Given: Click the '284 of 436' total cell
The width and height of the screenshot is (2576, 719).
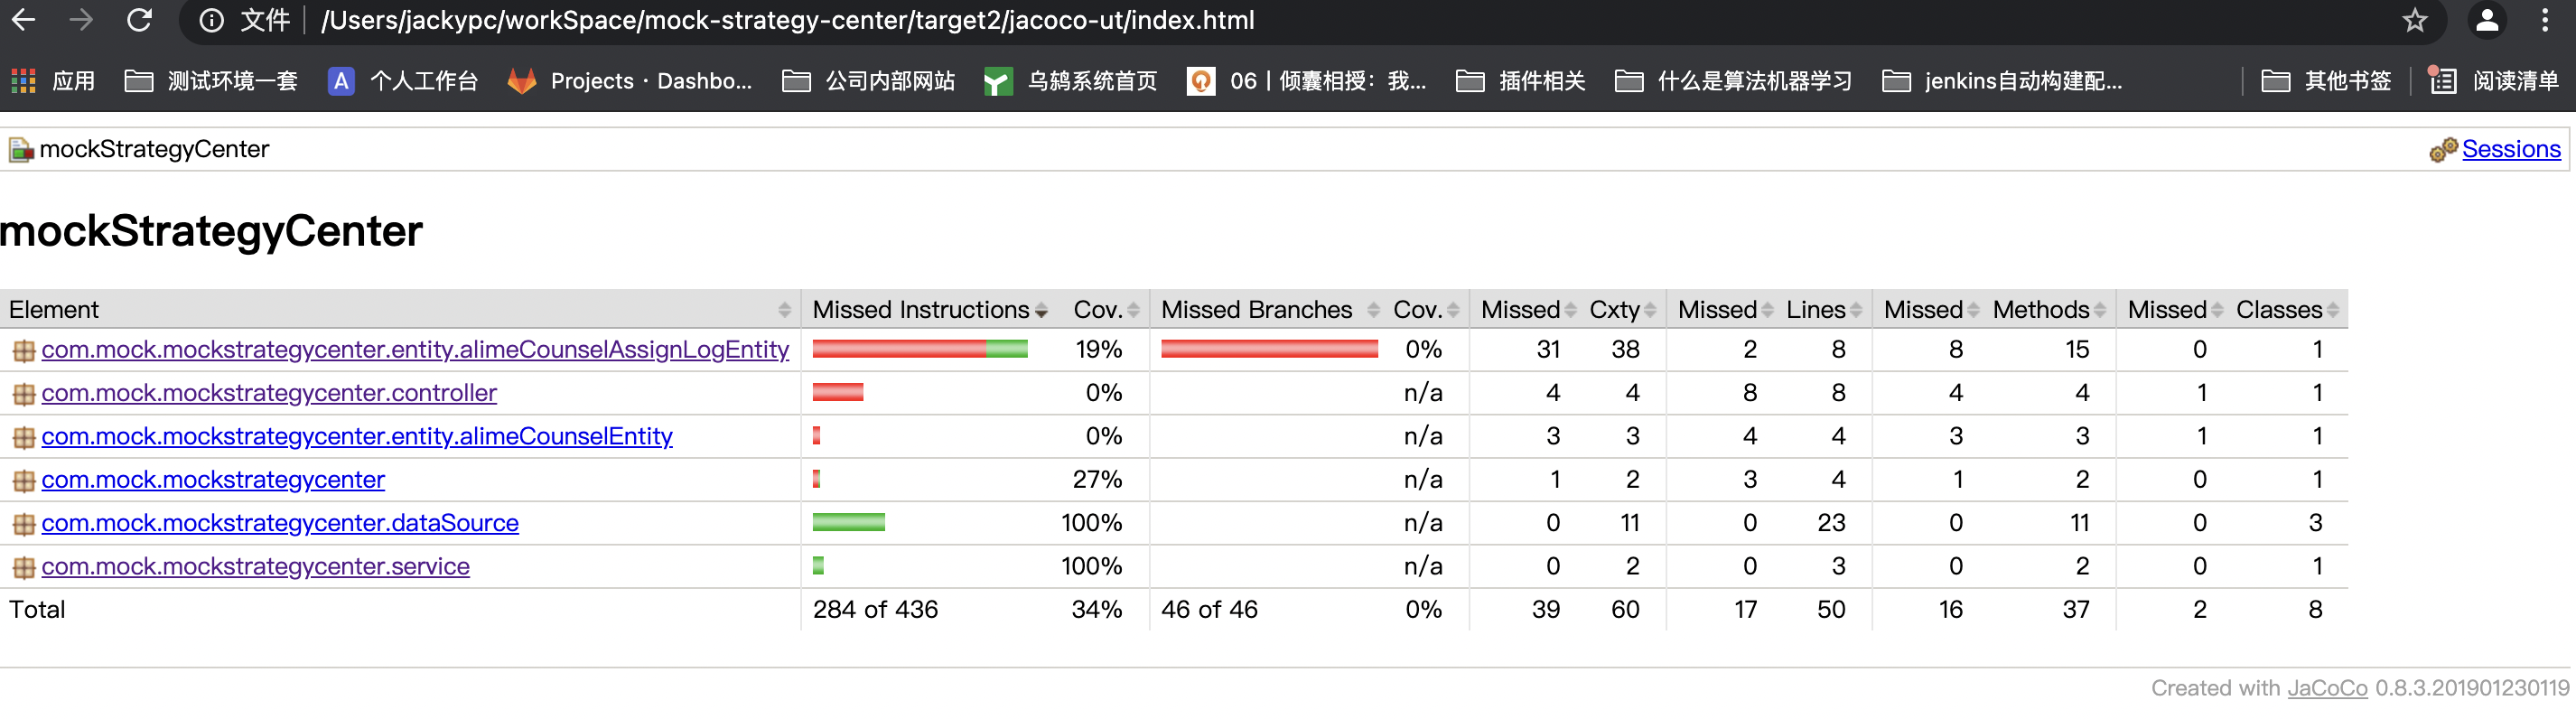Looking at the screenshot, I should click(875, 610).
